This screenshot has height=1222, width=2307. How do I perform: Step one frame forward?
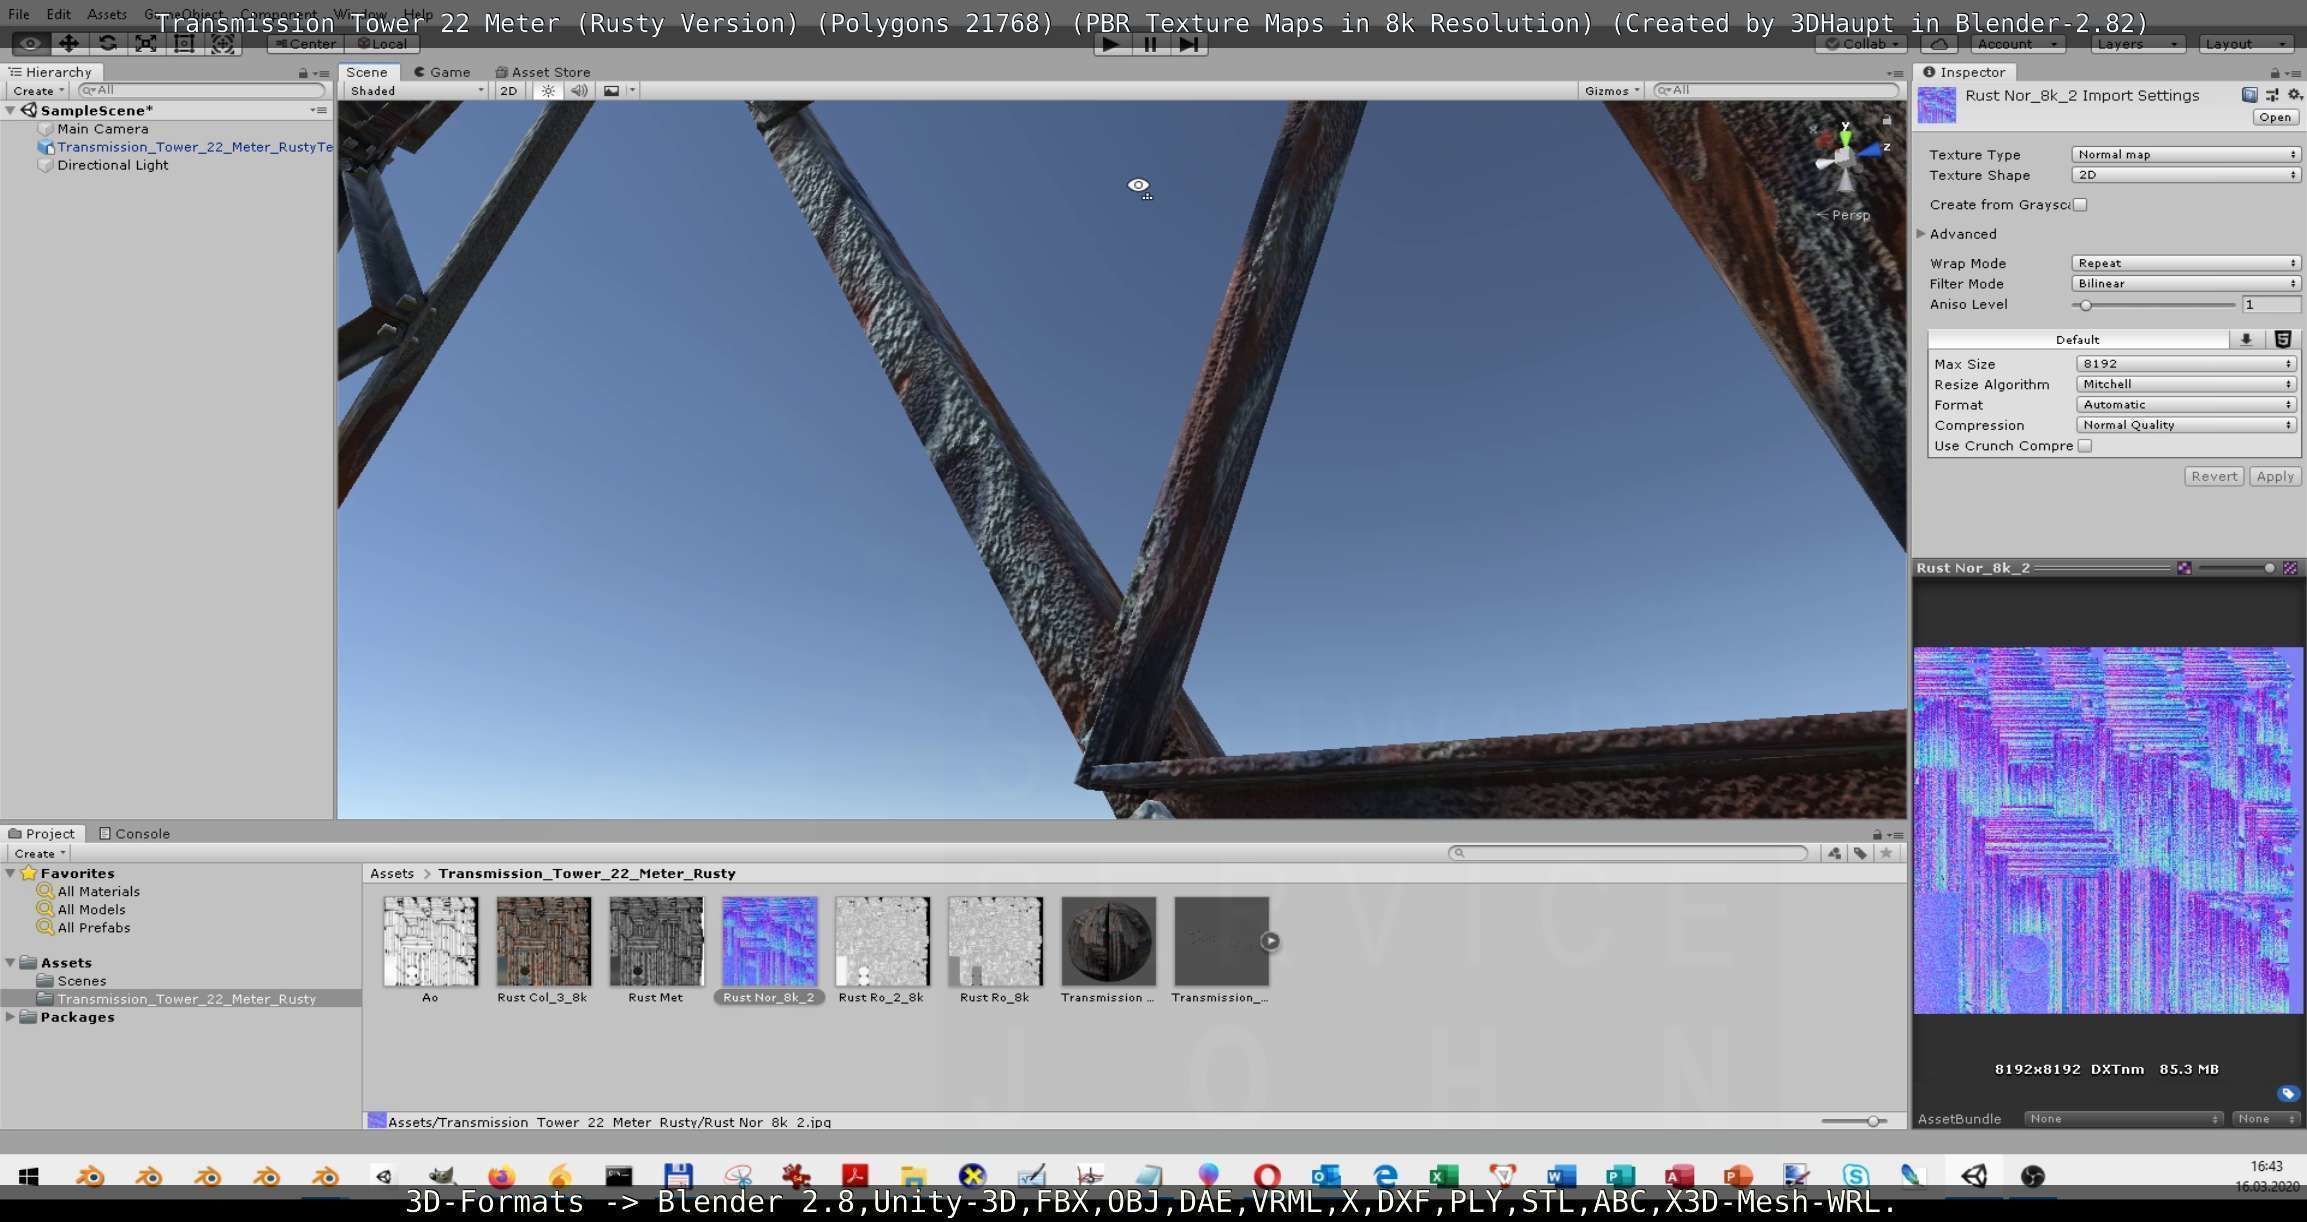point(1188,44)
